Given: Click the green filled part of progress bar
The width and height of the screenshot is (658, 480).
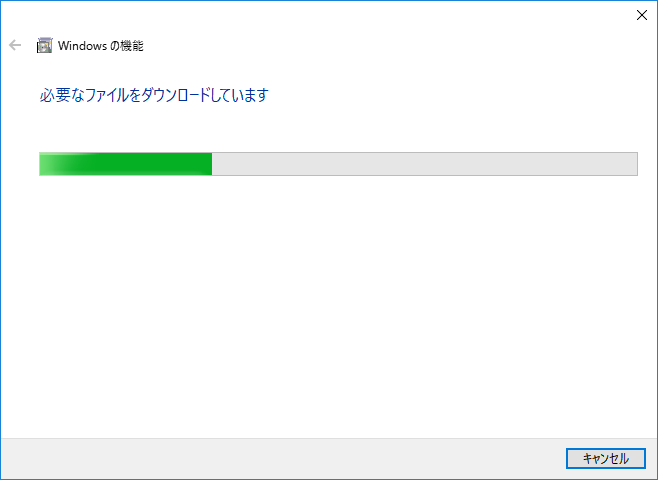Looking at the screenshot, I should [x=126, y=164].
